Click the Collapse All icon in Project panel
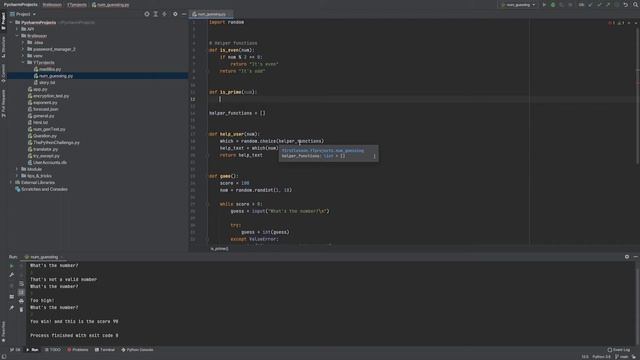 pos(164,14)
